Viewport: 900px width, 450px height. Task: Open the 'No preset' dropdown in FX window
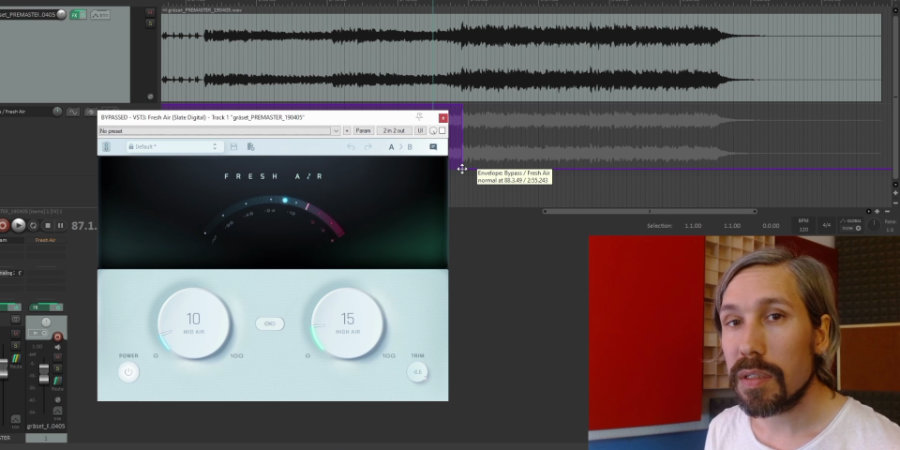(219, 131)
